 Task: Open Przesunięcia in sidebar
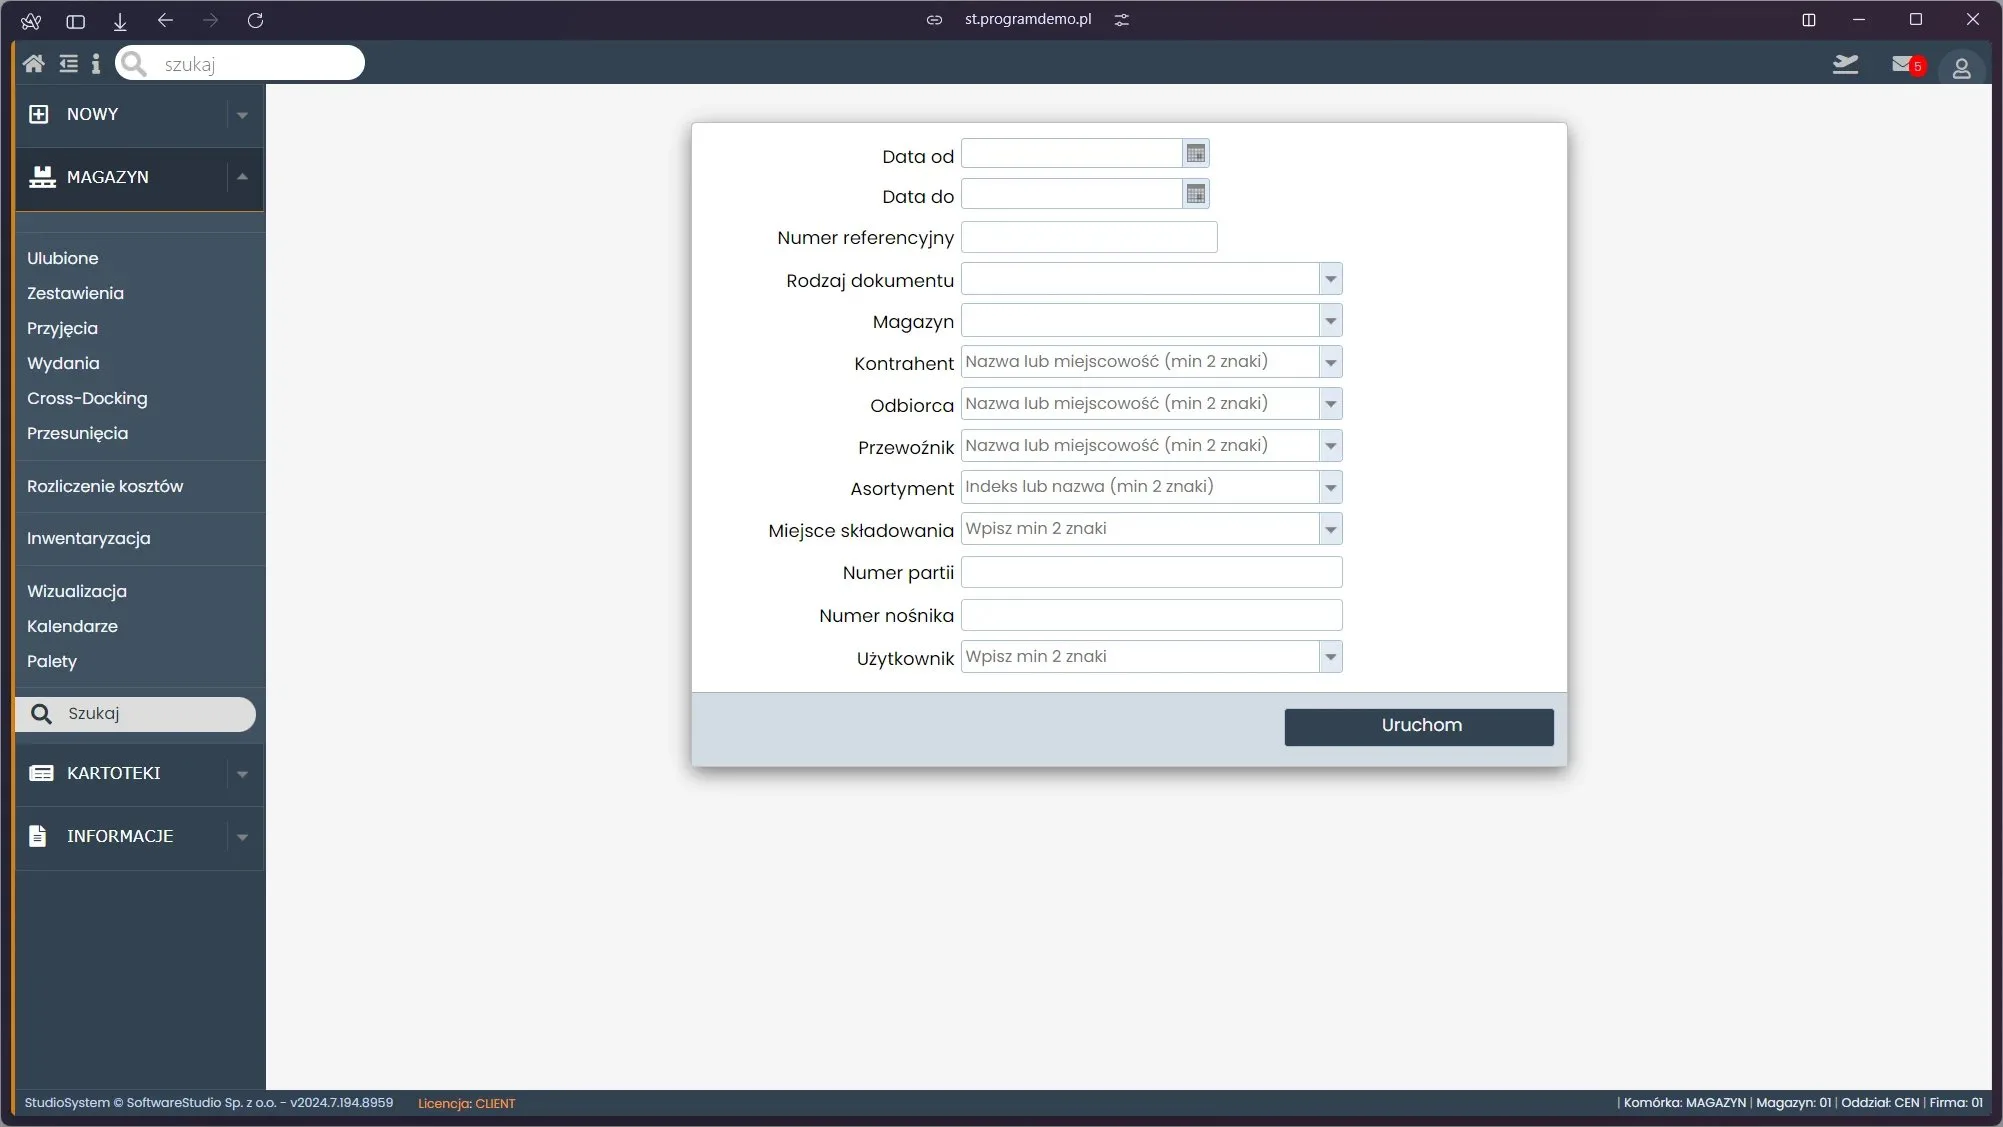78,433
